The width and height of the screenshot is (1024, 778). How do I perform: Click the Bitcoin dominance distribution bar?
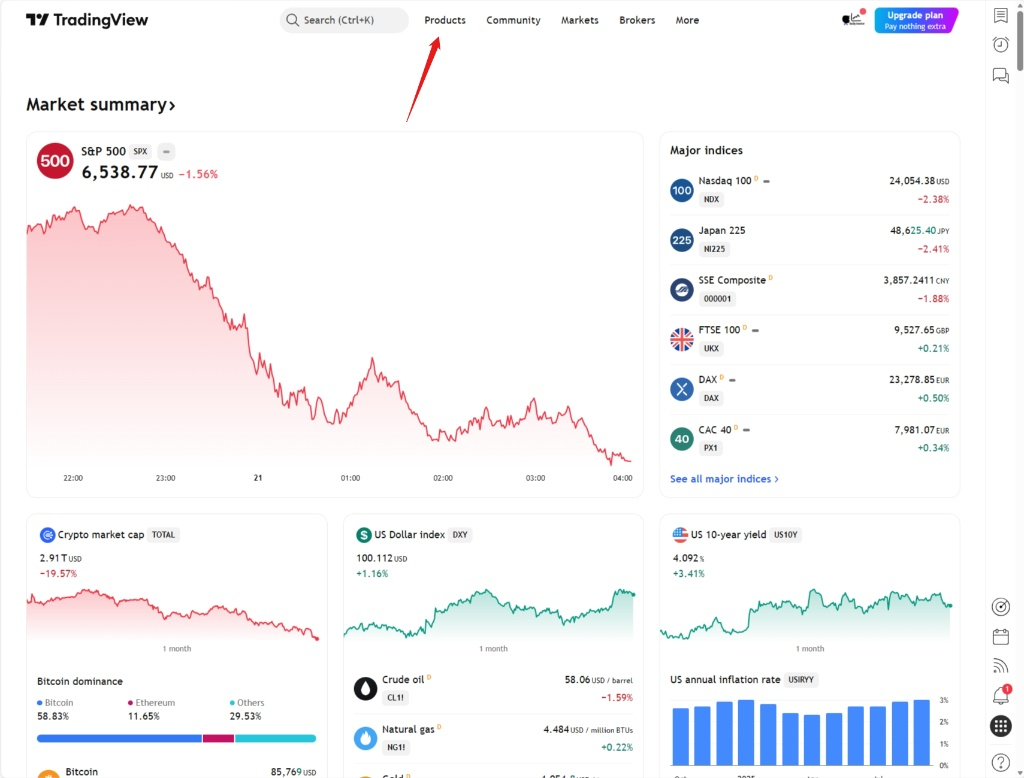(176, 737)
